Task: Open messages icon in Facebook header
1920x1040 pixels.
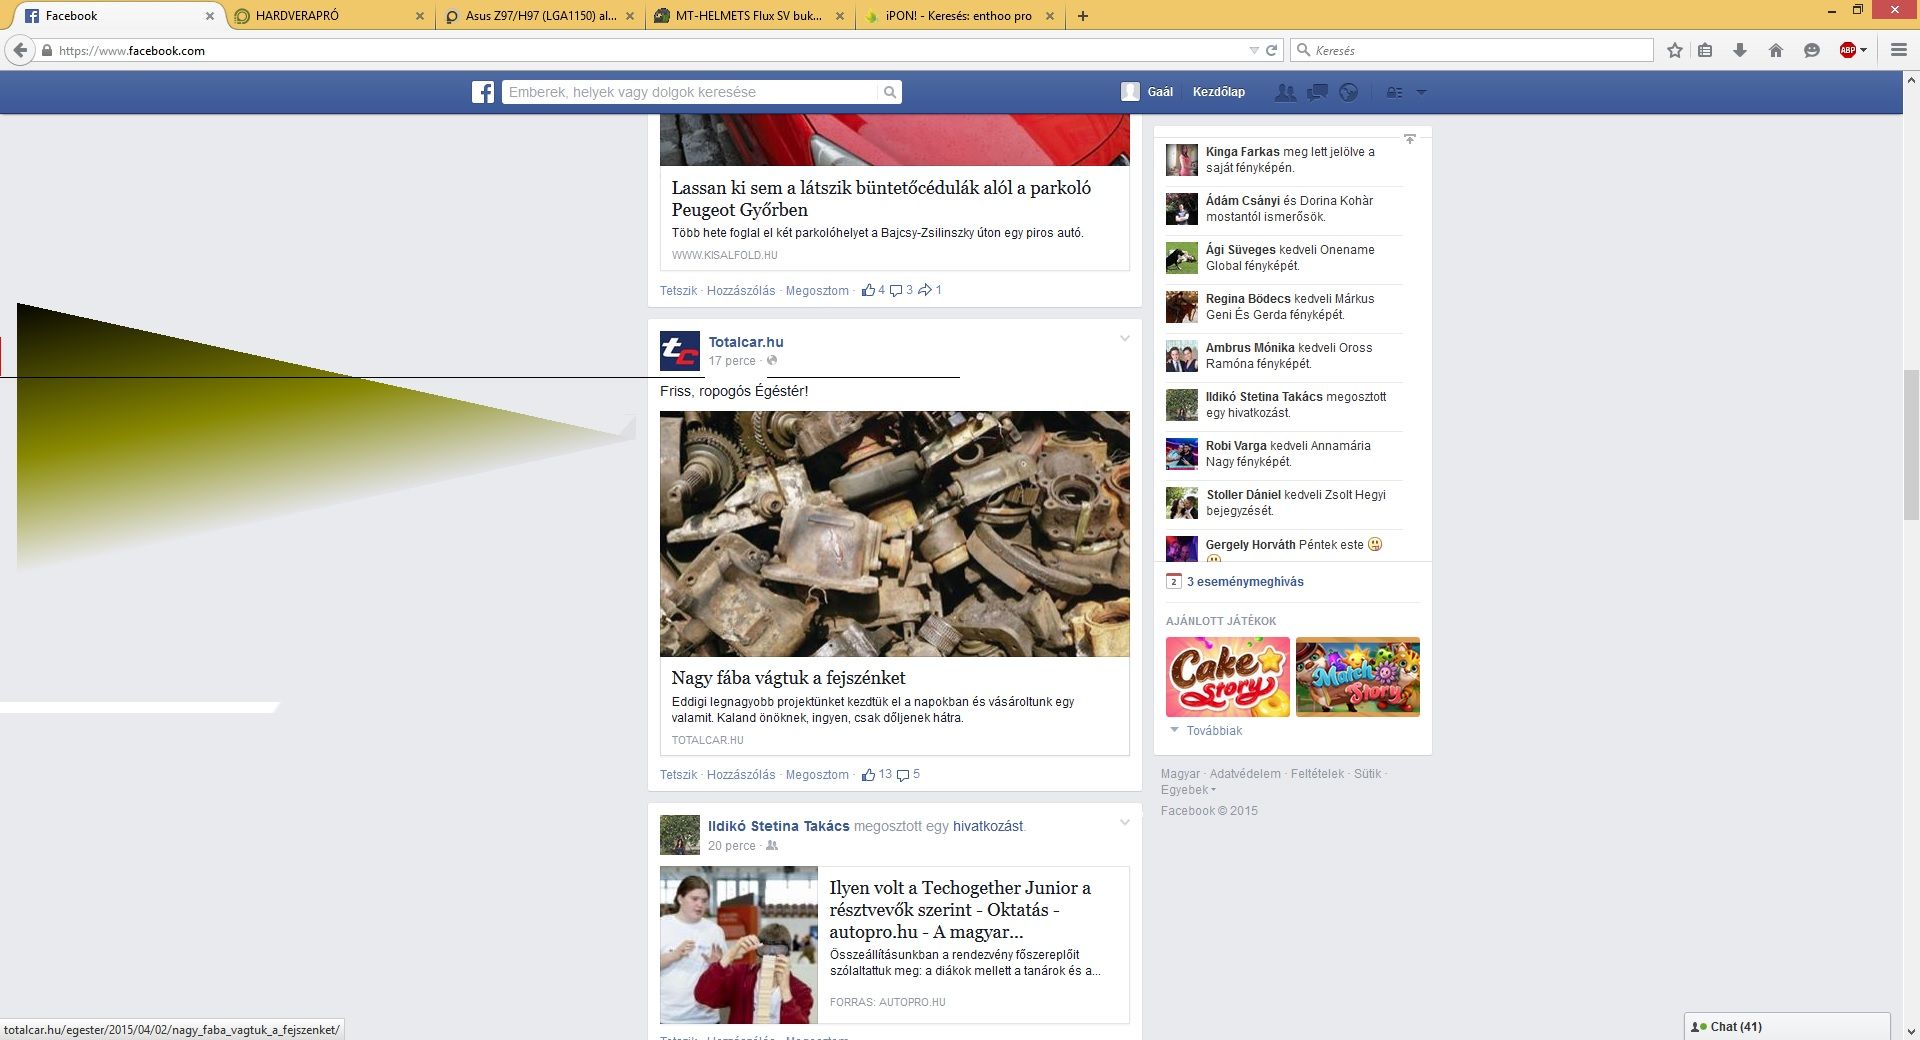Action: [1317, 92]
